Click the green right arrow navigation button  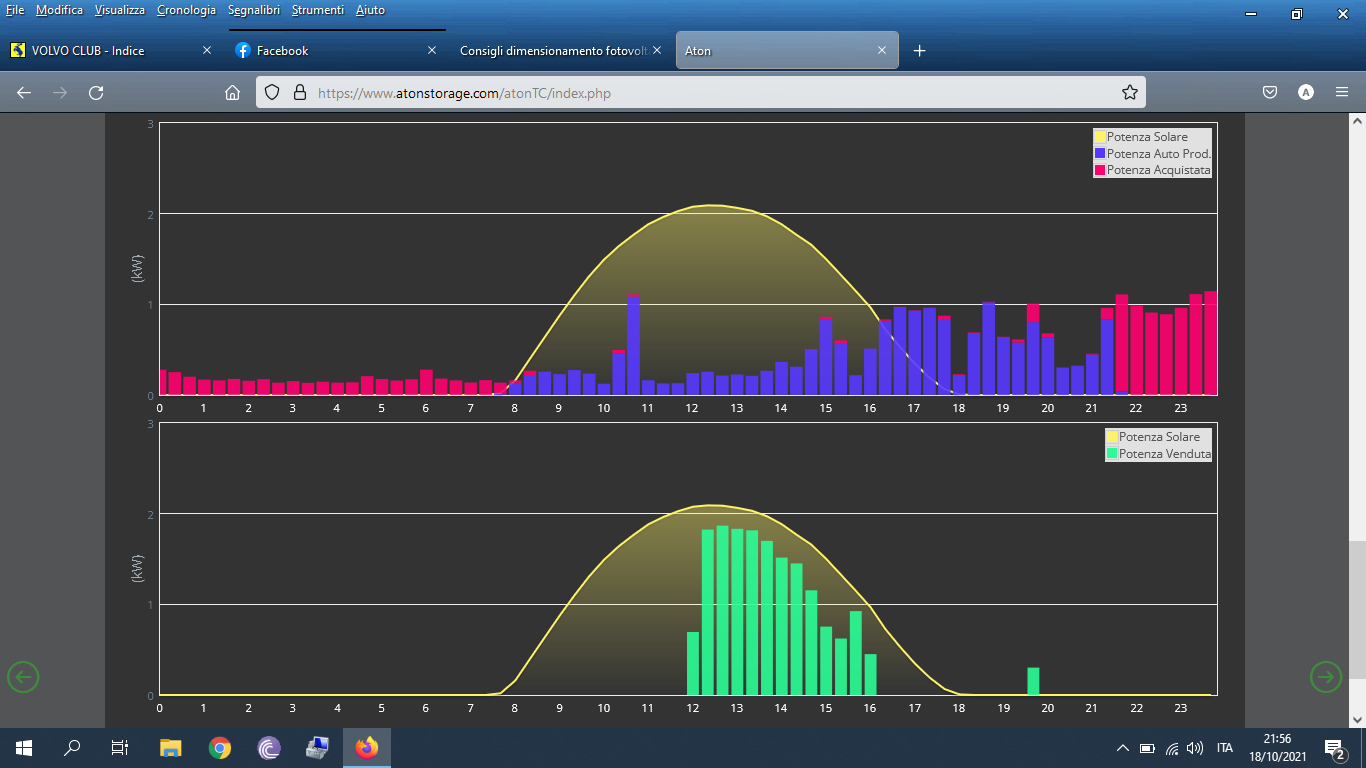coord(1326,677)
